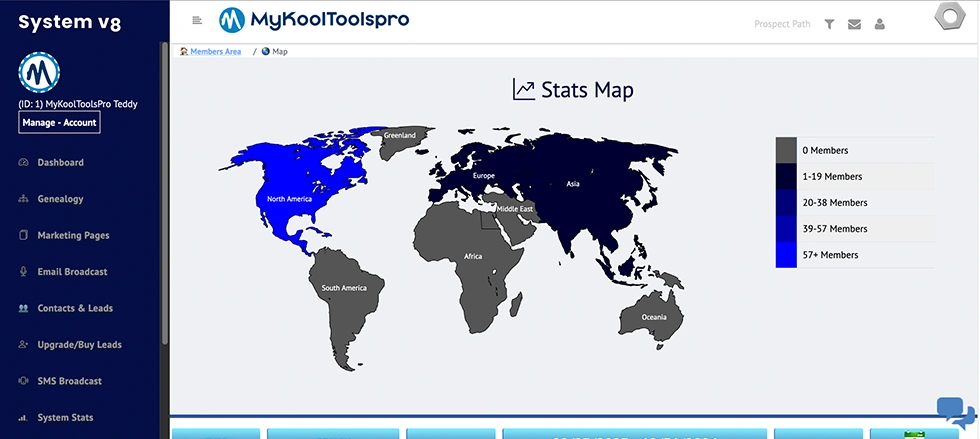Click the hamburger menu toggle icon
The width and height of the screenshot is (980, 439).
click(197, 20)
